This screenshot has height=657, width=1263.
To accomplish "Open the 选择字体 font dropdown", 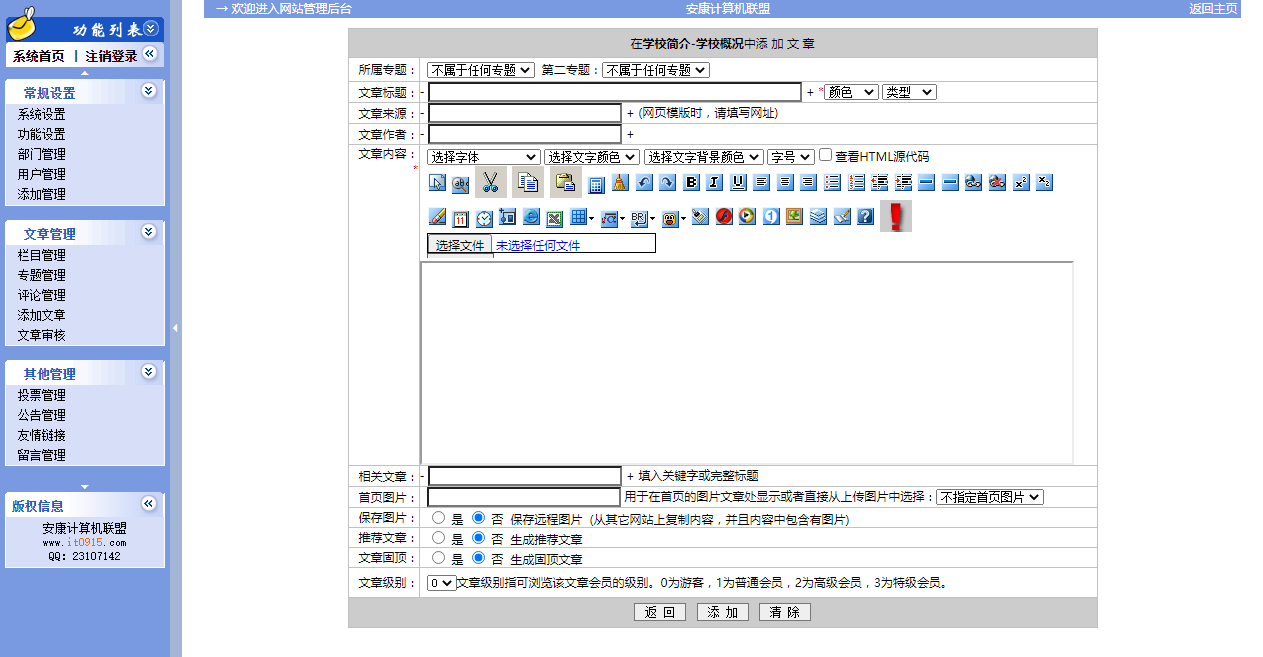I will click(483, 157).
